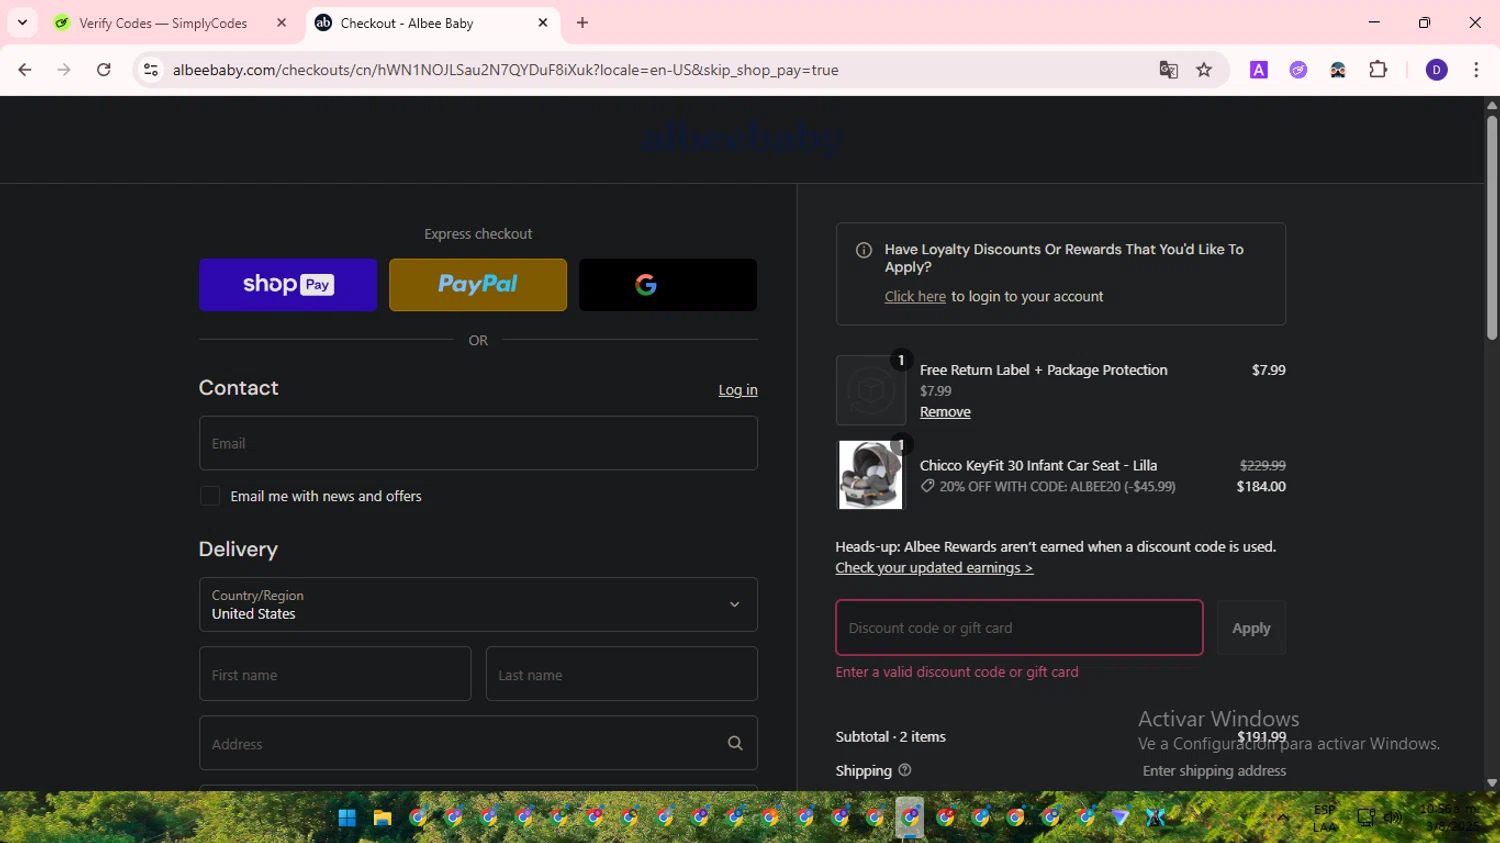Click the ESP LAA language indicator

coord(1325,818)
